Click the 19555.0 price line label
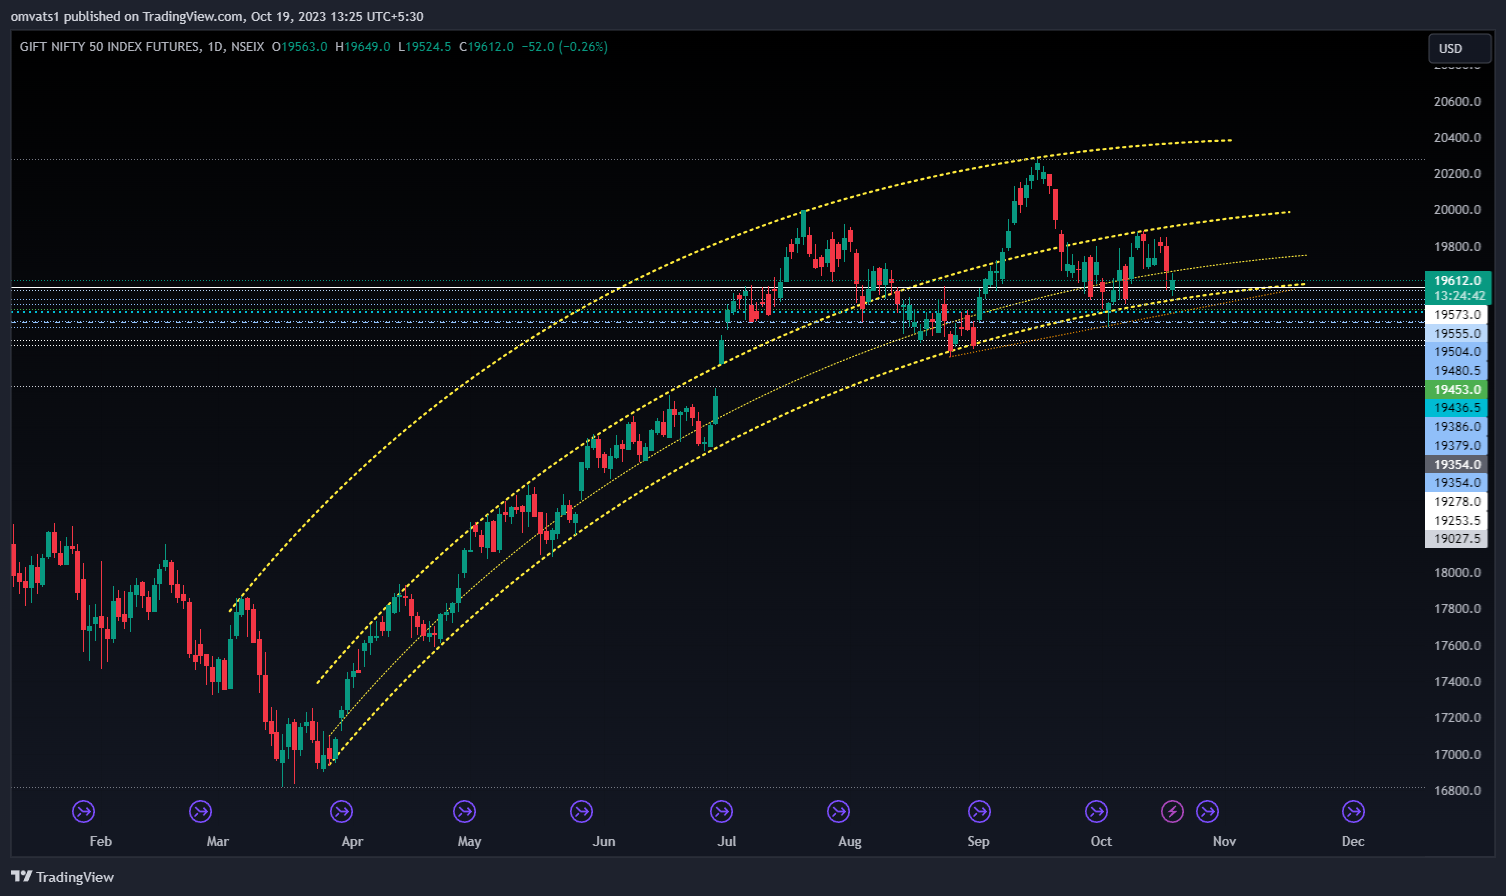Screen dimensions: 1506x896 (x=1457, y=334)
